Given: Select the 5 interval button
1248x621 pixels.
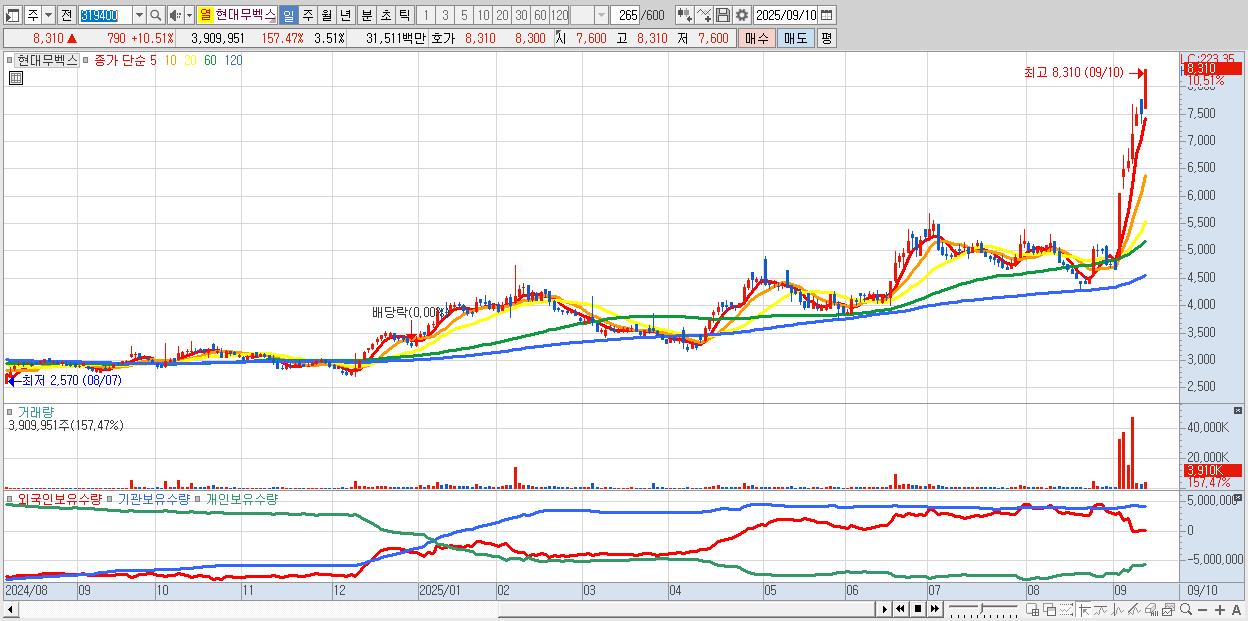Looking at the screenshot, I should click(464, 15).
